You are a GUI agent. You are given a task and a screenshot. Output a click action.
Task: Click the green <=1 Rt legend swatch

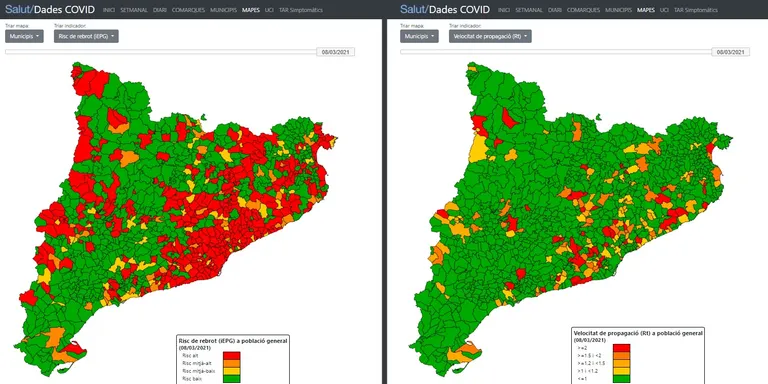tap(621, 379)
